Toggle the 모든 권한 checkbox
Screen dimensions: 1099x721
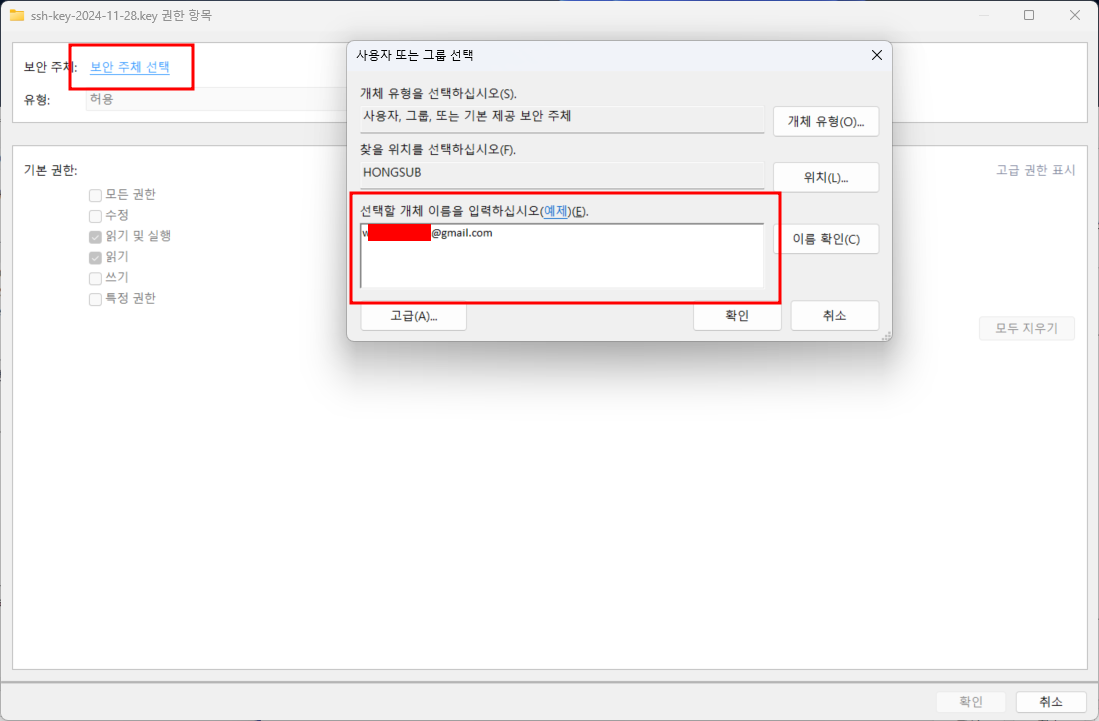(95, 195)
